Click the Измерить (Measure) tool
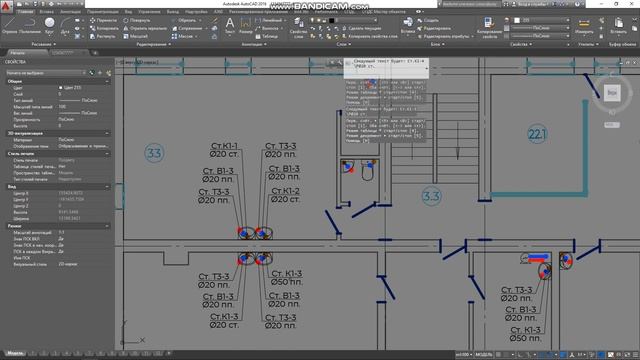The width and height of the screenshot is (640, 360). pyautogui.click(x=584, y=26)
